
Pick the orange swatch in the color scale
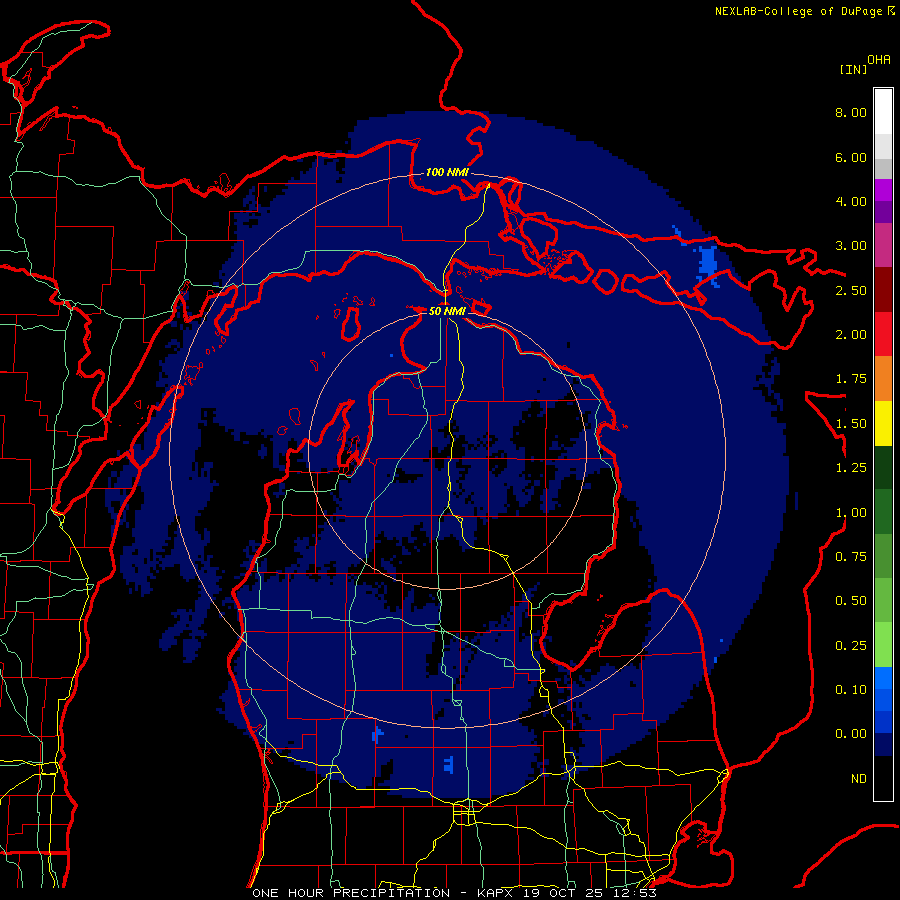click(x=883, y=379)
